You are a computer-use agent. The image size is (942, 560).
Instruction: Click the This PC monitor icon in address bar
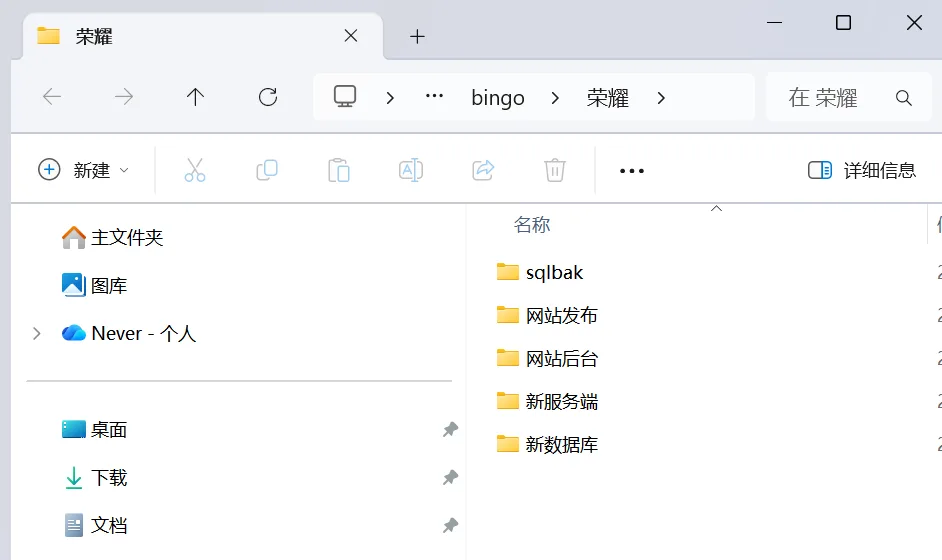pos(345,97)
